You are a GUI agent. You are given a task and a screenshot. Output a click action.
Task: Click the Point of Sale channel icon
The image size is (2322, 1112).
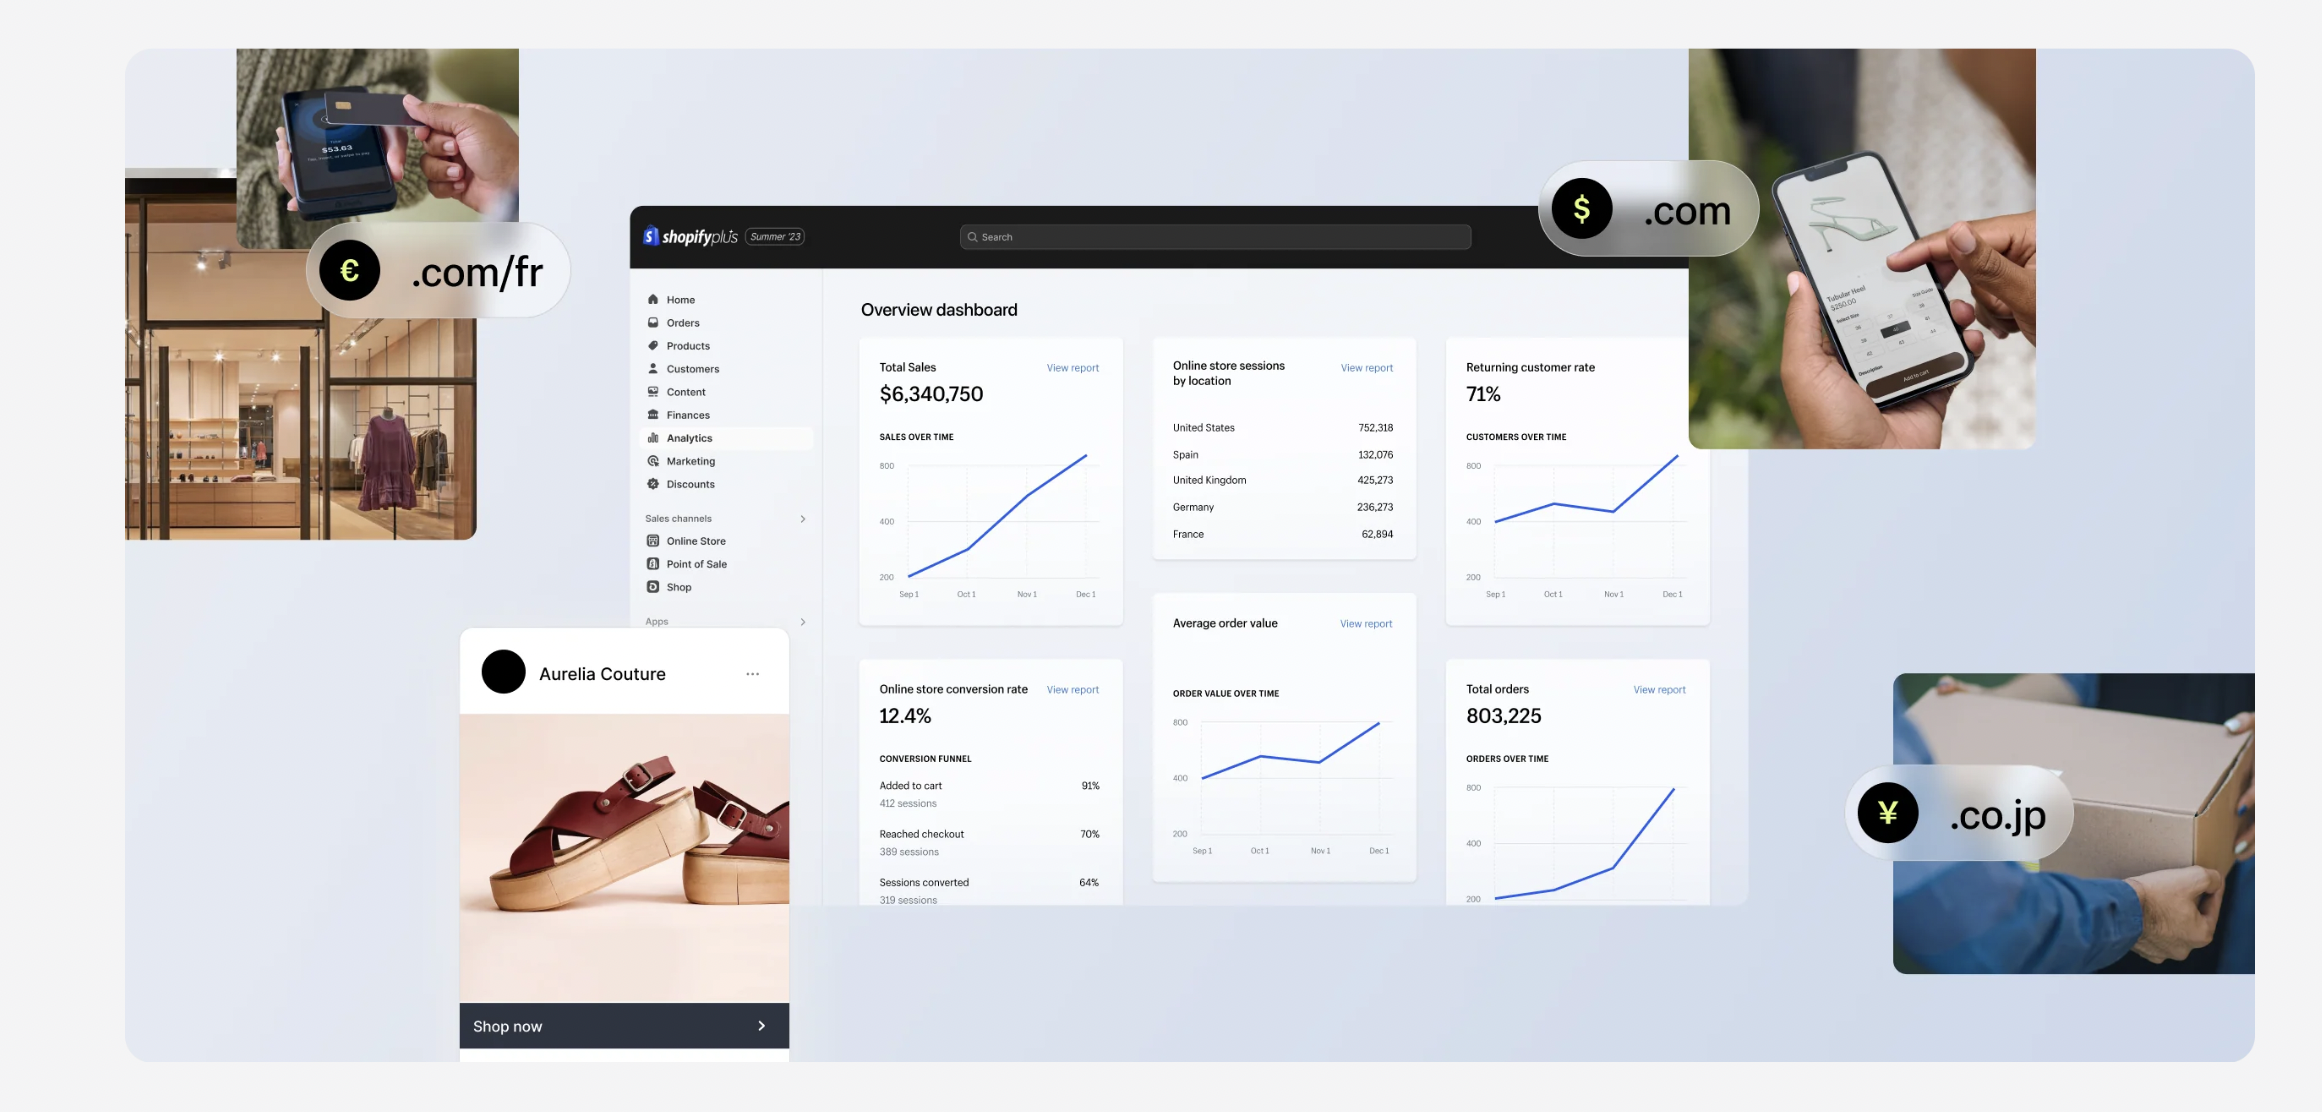653,564
